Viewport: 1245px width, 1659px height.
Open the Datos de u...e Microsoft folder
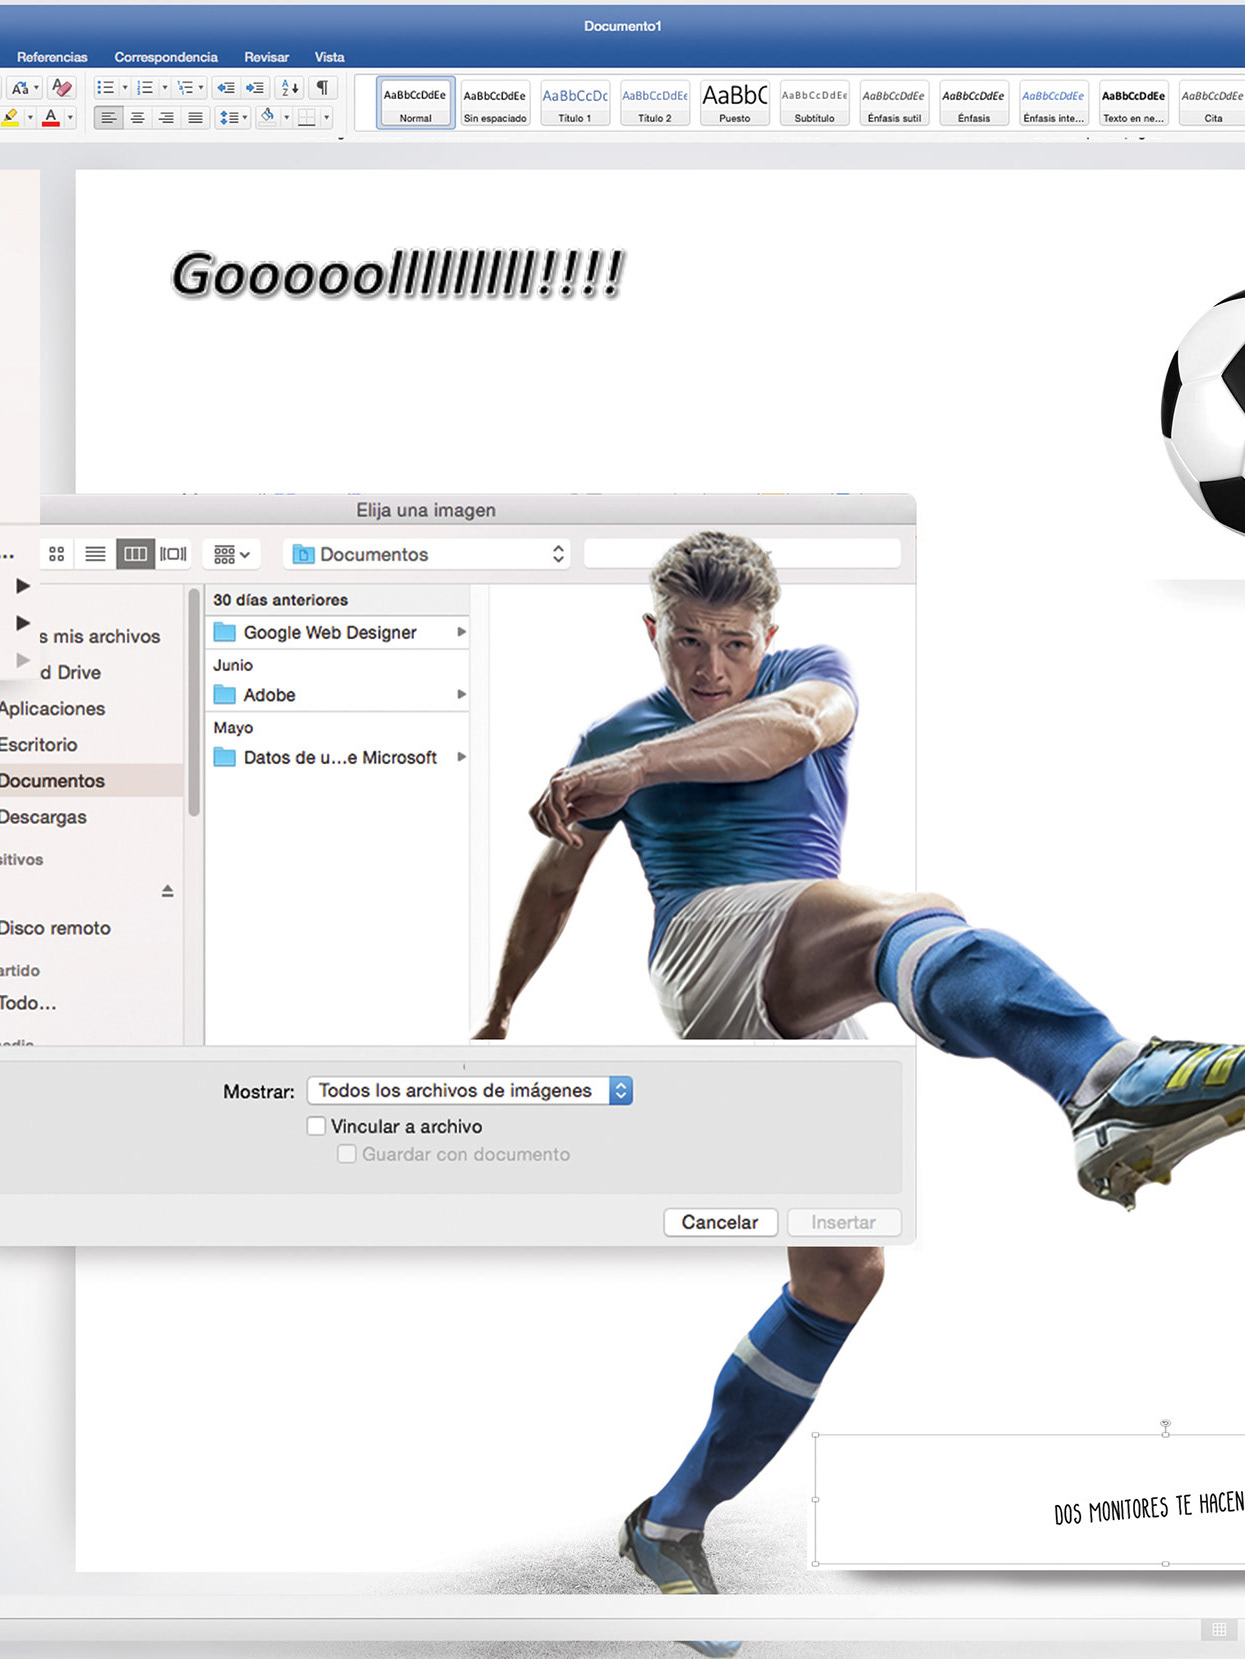click(339, 757)
